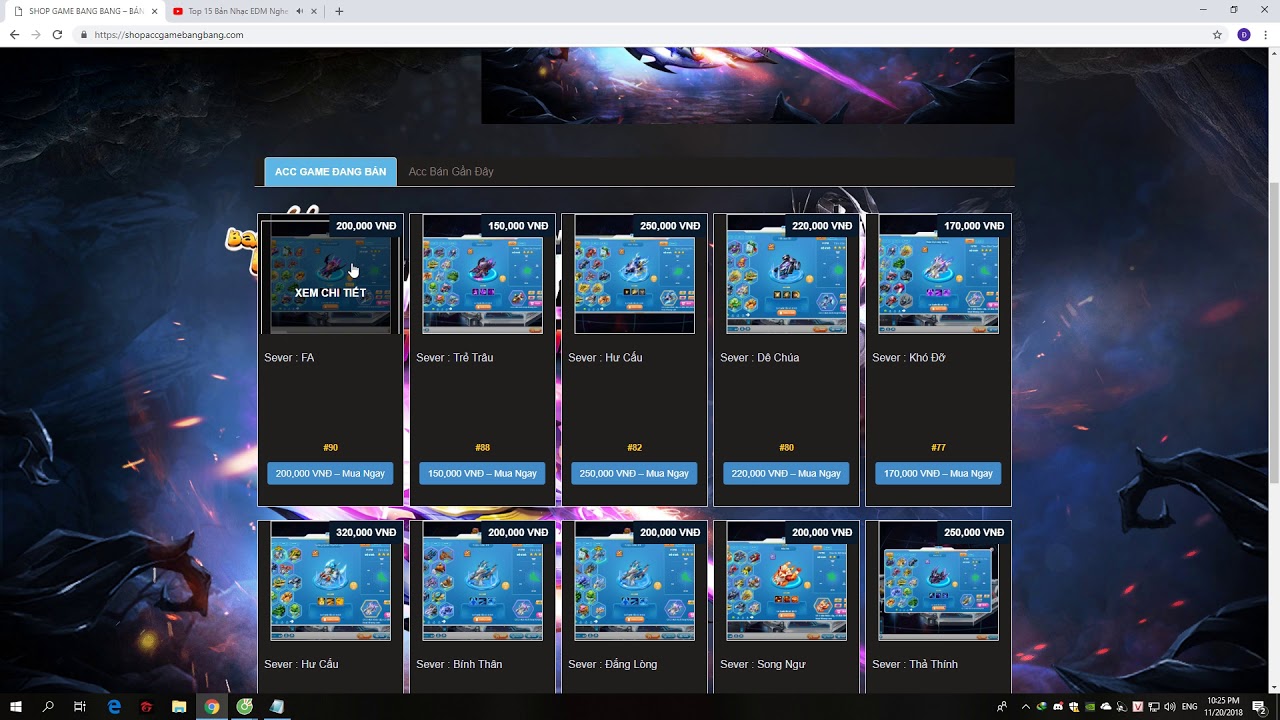Open NVIDIA tray icon

(1090, 707)
